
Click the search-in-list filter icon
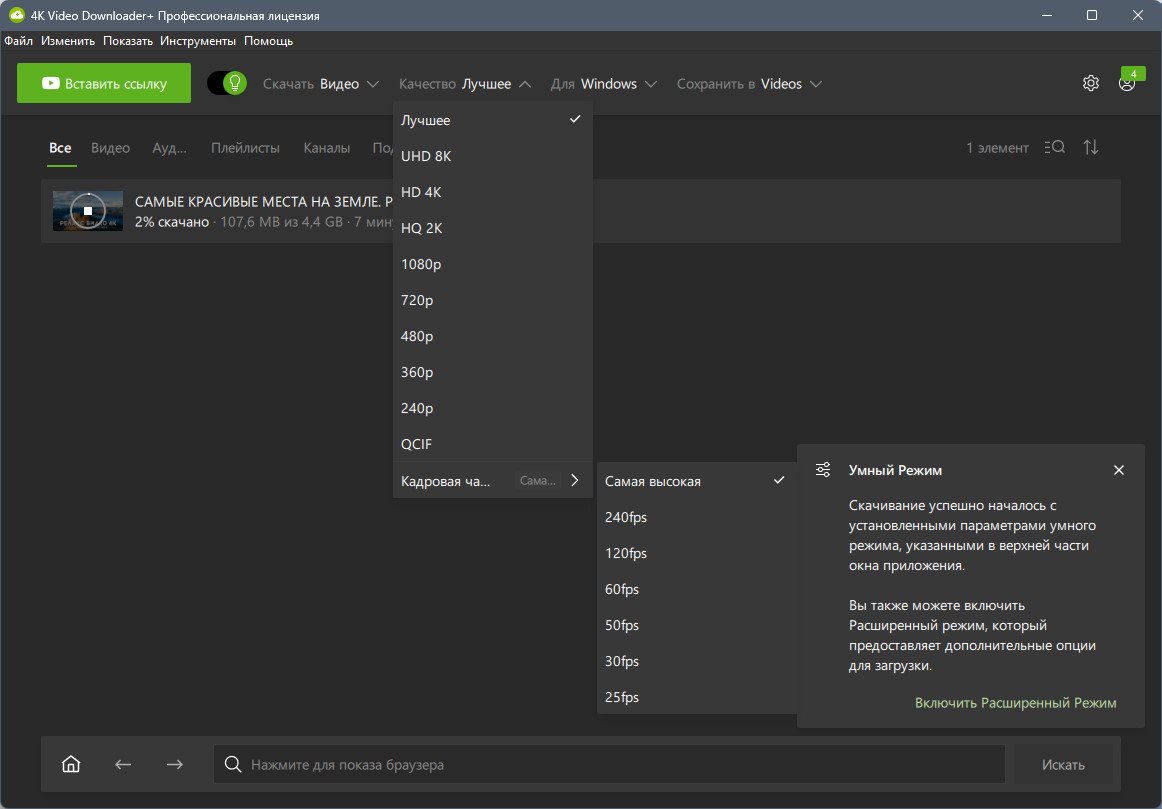coord(1055,147)
